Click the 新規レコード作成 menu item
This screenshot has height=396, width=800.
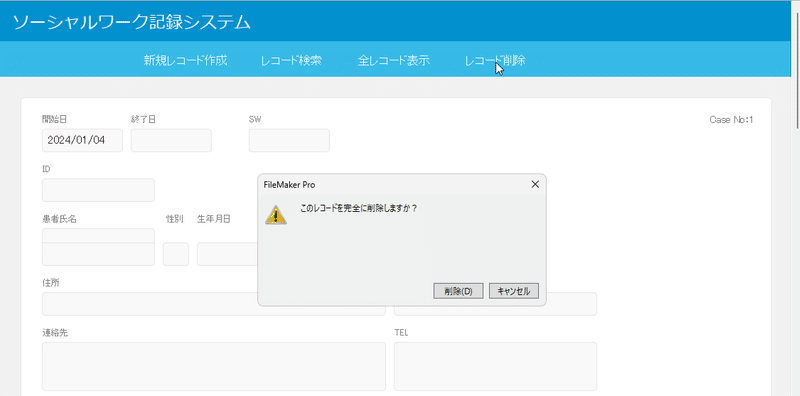coord(185,61)
